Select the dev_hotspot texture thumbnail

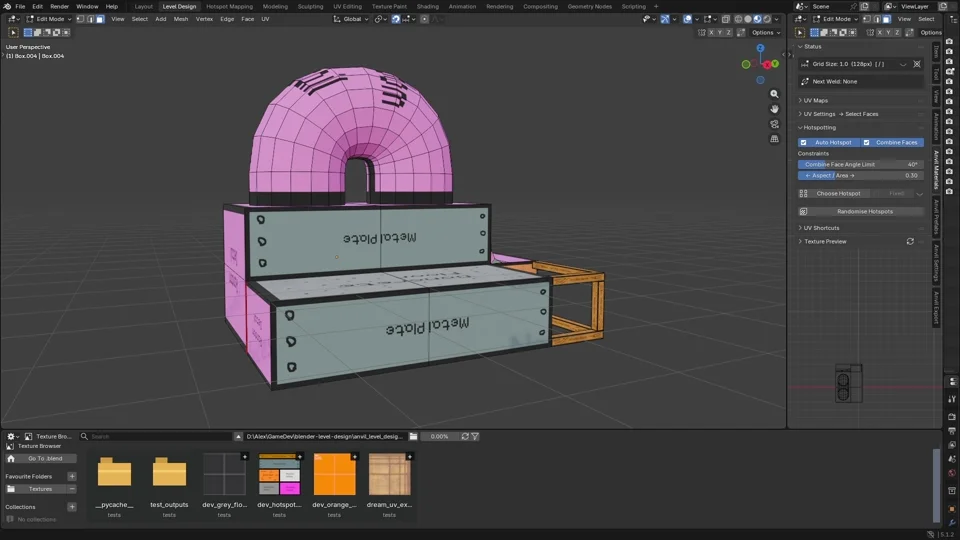click(279, 474)
